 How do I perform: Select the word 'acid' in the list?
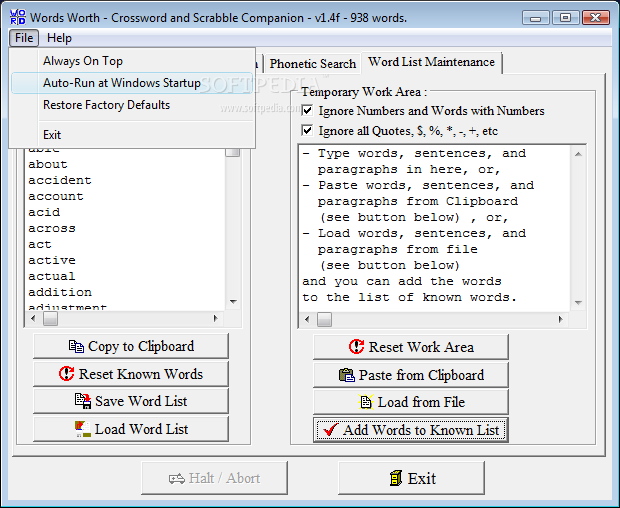[44, 212]
